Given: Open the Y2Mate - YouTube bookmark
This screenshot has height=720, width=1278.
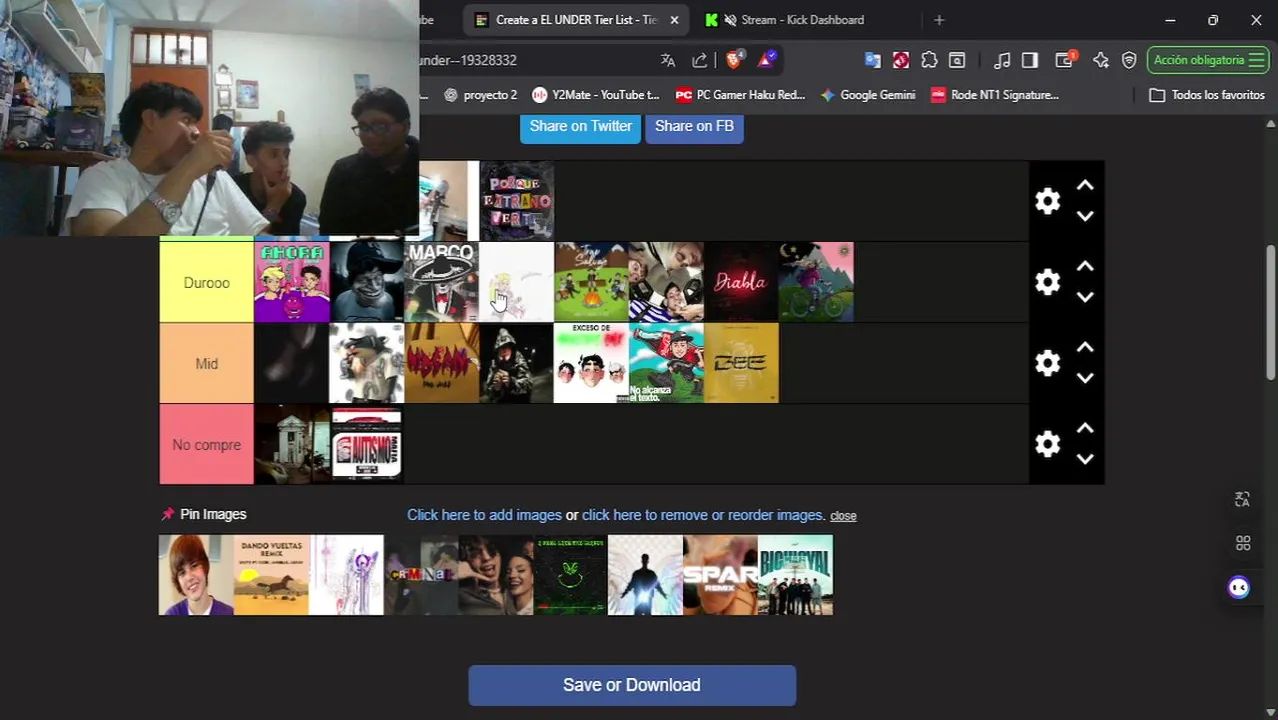Looking at the screenshot, I should [x=596, y=95].
